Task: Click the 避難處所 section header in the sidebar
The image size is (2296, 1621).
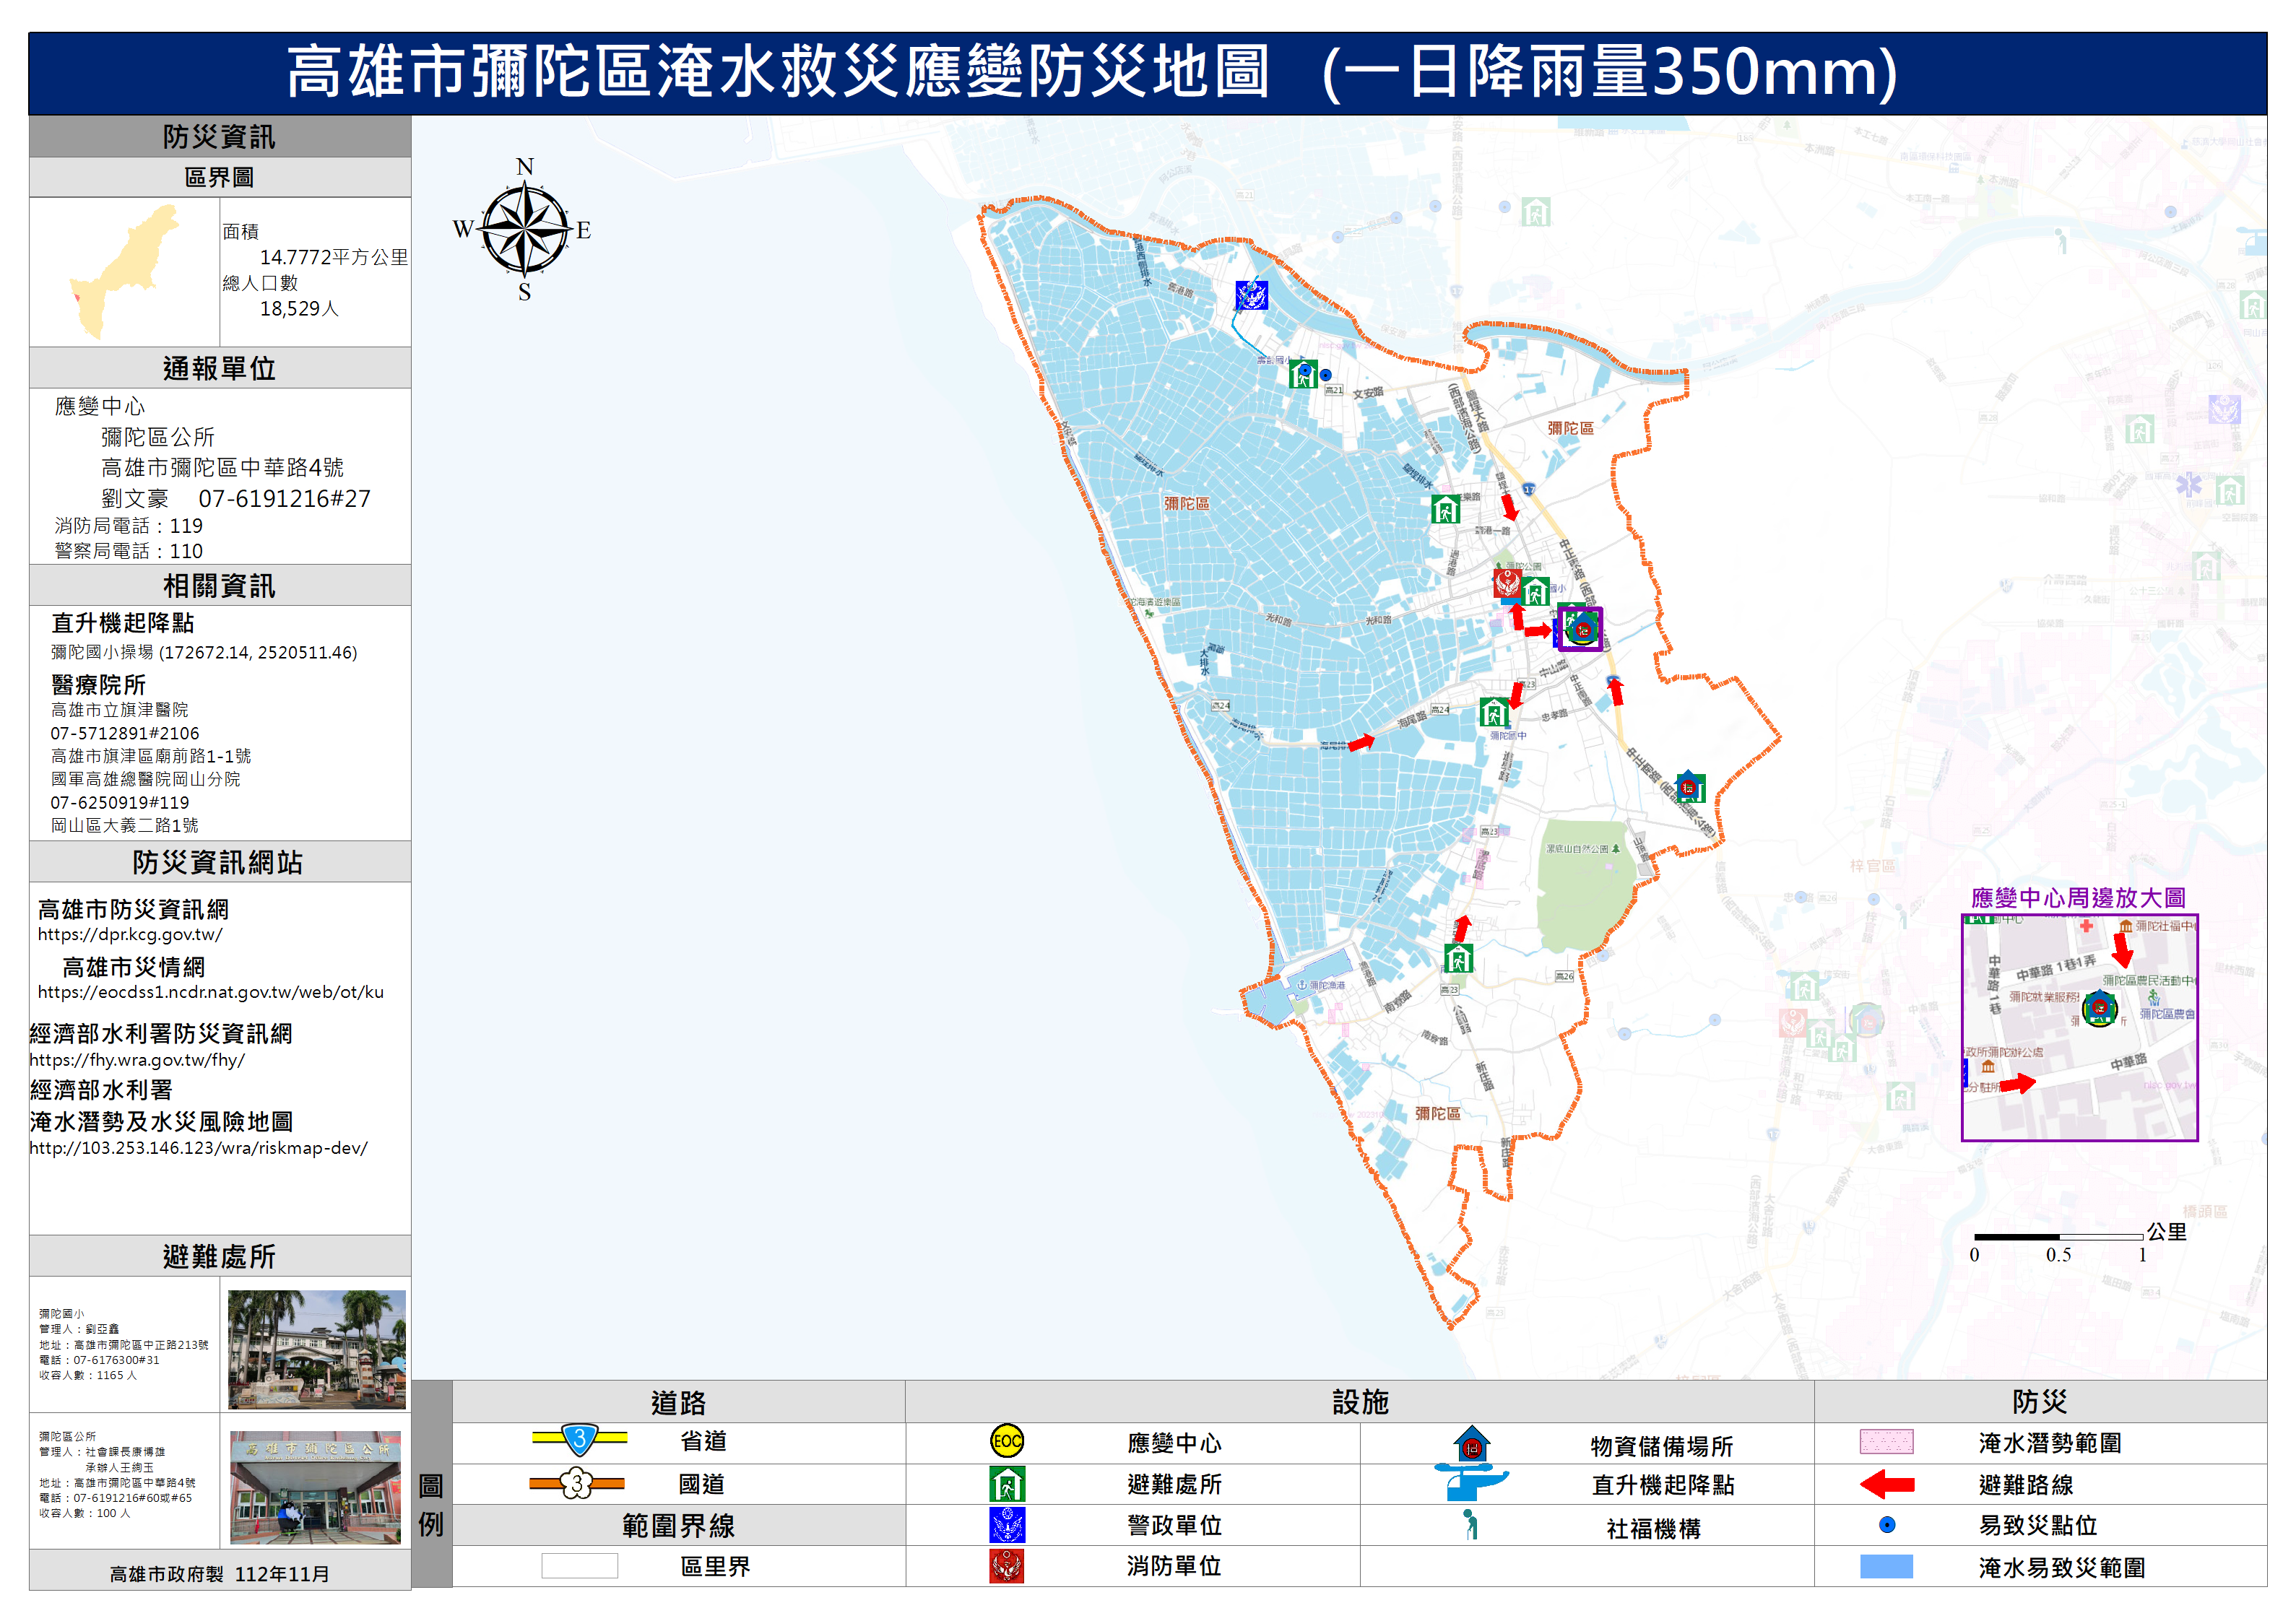Action: tap(220, 1256)
